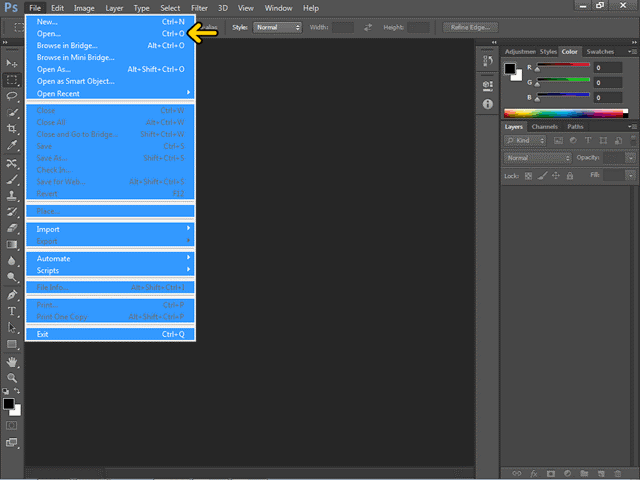
Task: Toggle Quick Mask mode
Action: 11,426
